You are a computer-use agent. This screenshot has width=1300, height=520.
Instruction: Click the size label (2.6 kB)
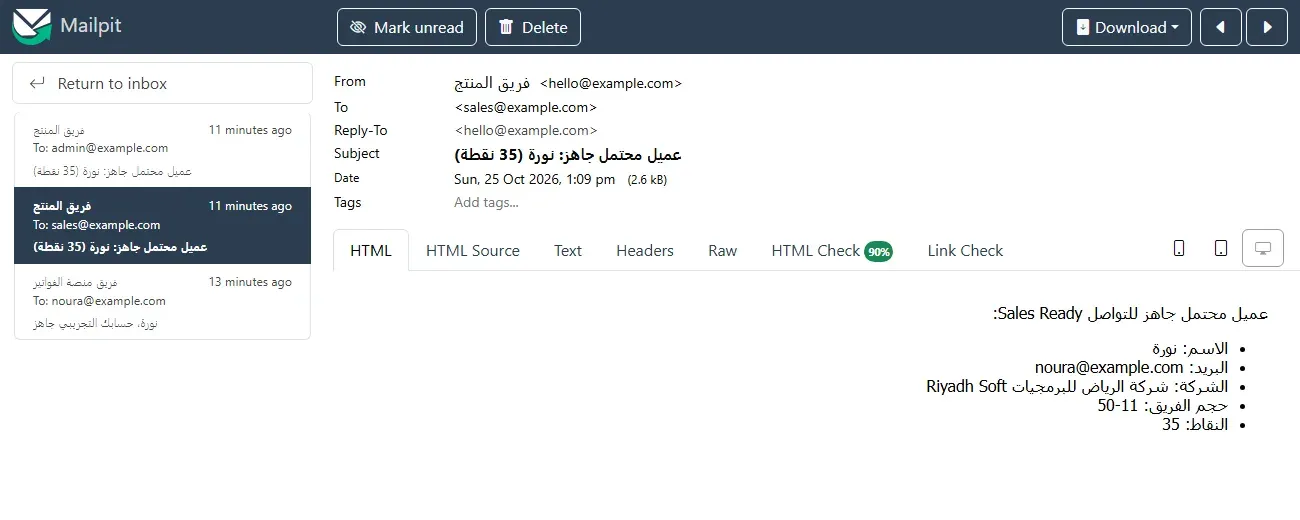pyautogui.click(x=647, y=180)
